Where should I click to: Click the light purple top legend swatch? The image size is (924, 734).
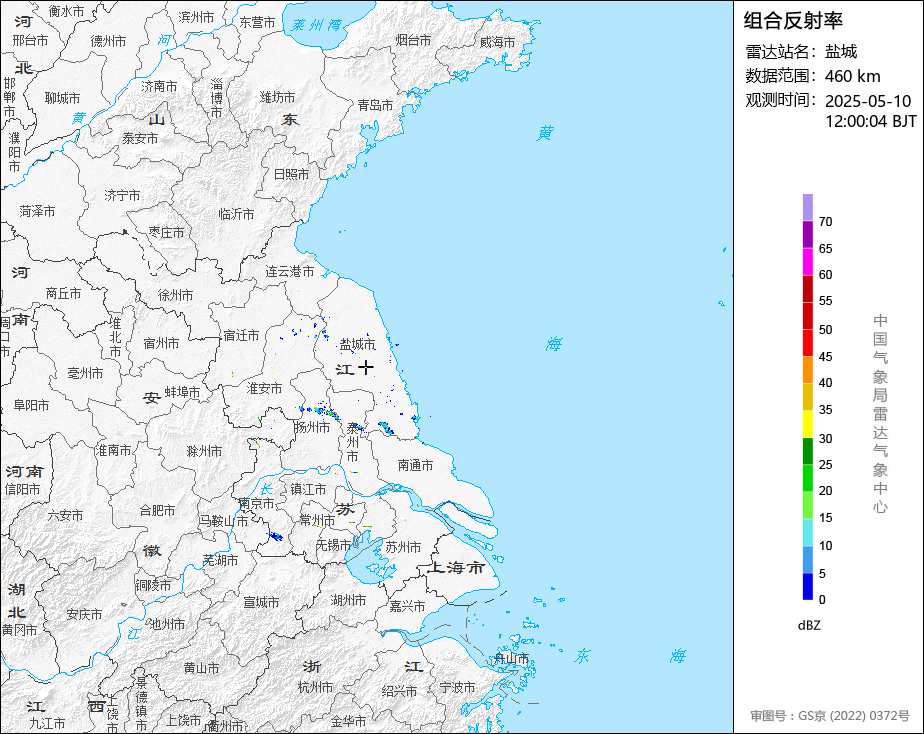[x=808, y=207]
